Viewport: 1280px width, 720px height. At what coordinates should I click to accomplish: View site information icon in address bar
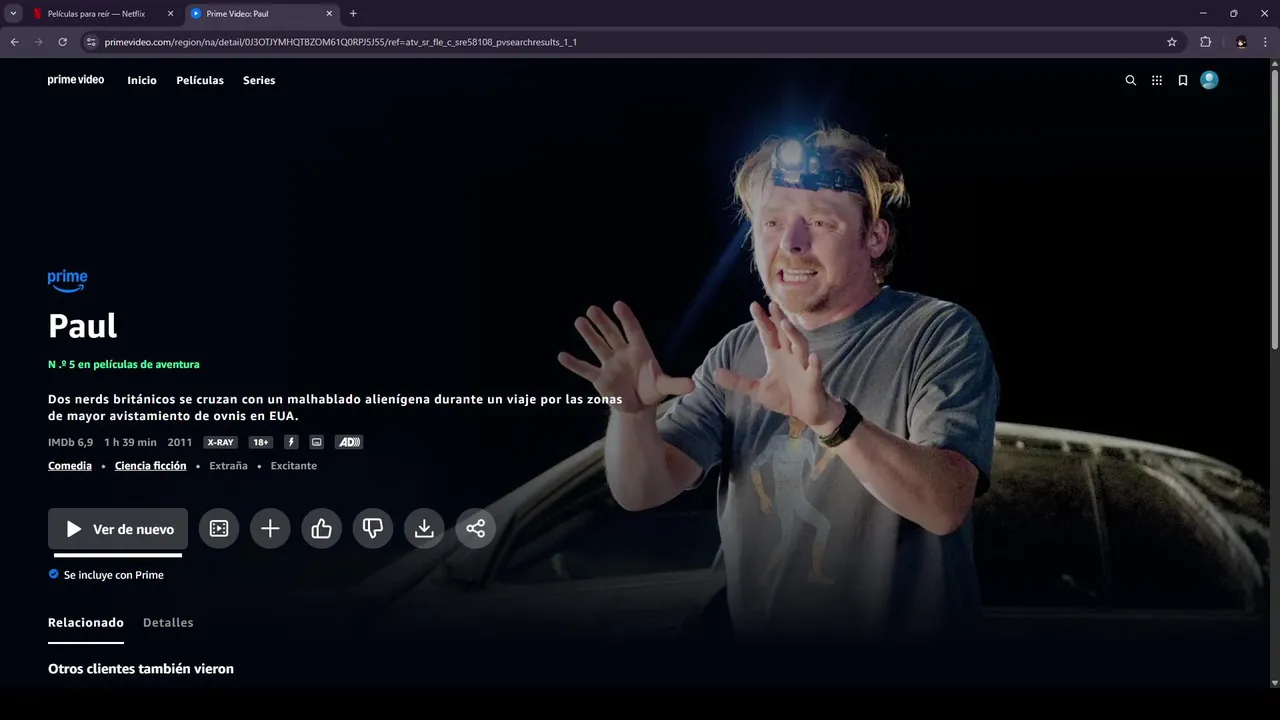pyautogui.click(x=91, y=42)
